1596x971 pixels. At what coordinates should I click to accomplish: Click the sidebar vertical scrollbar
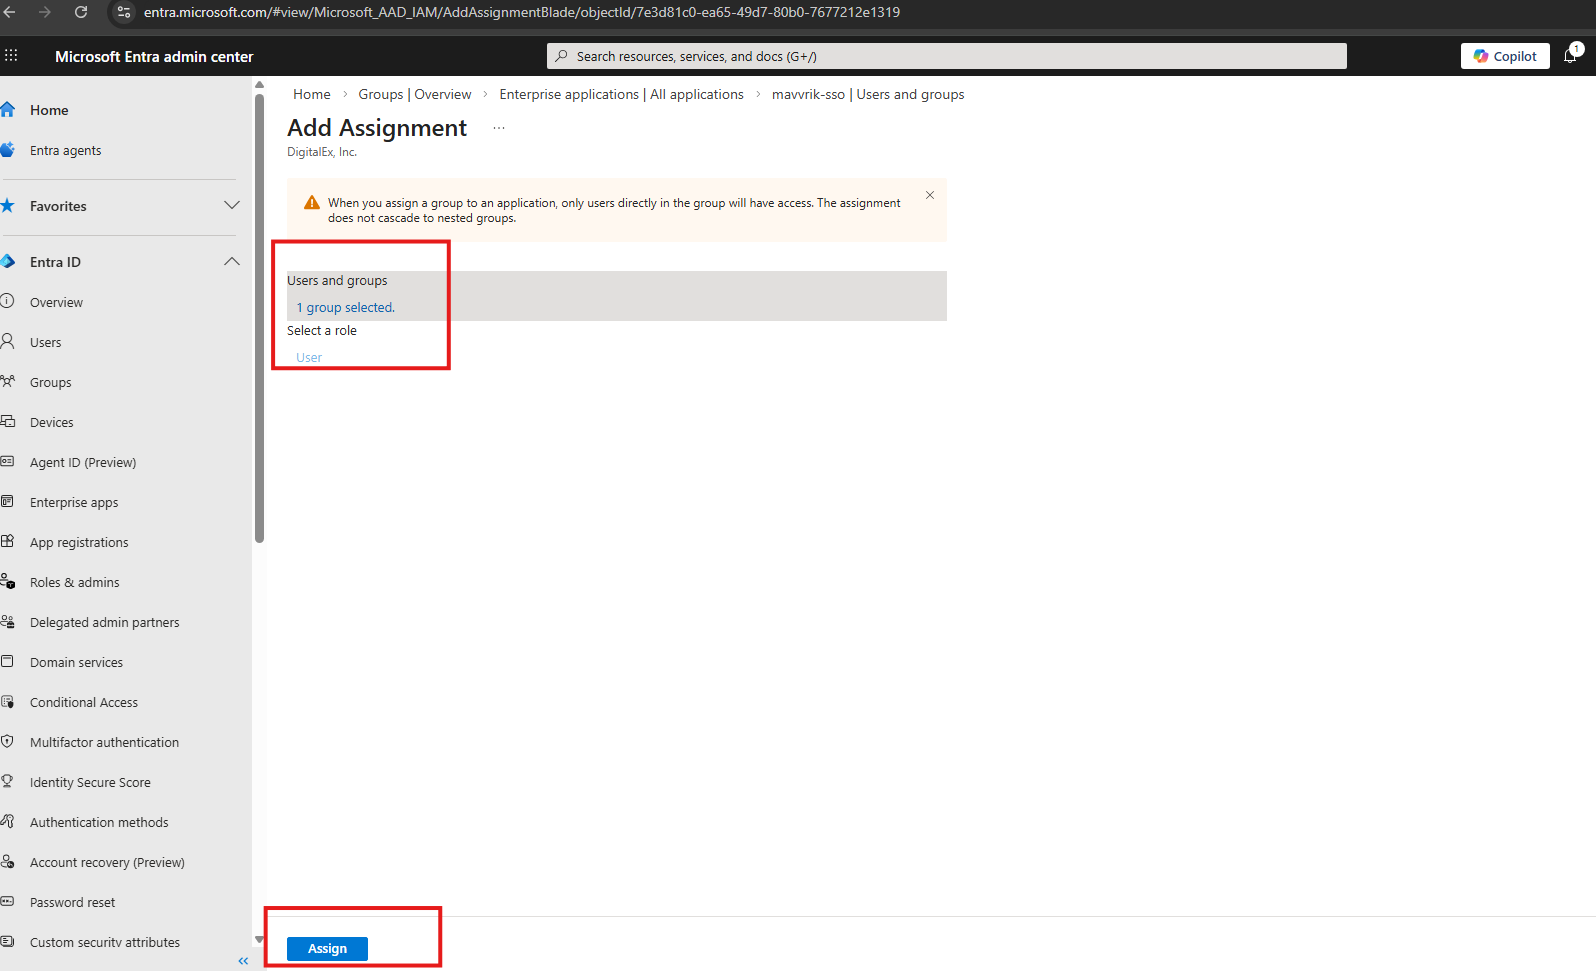coord(259,320)
